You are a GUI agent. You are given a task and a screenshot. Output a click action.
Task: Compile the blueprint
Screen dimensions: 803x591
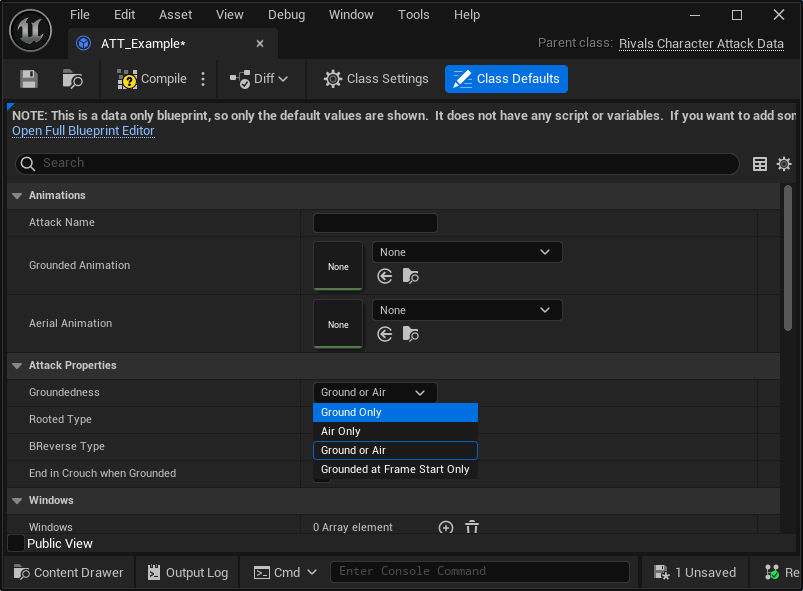(152, 79)
